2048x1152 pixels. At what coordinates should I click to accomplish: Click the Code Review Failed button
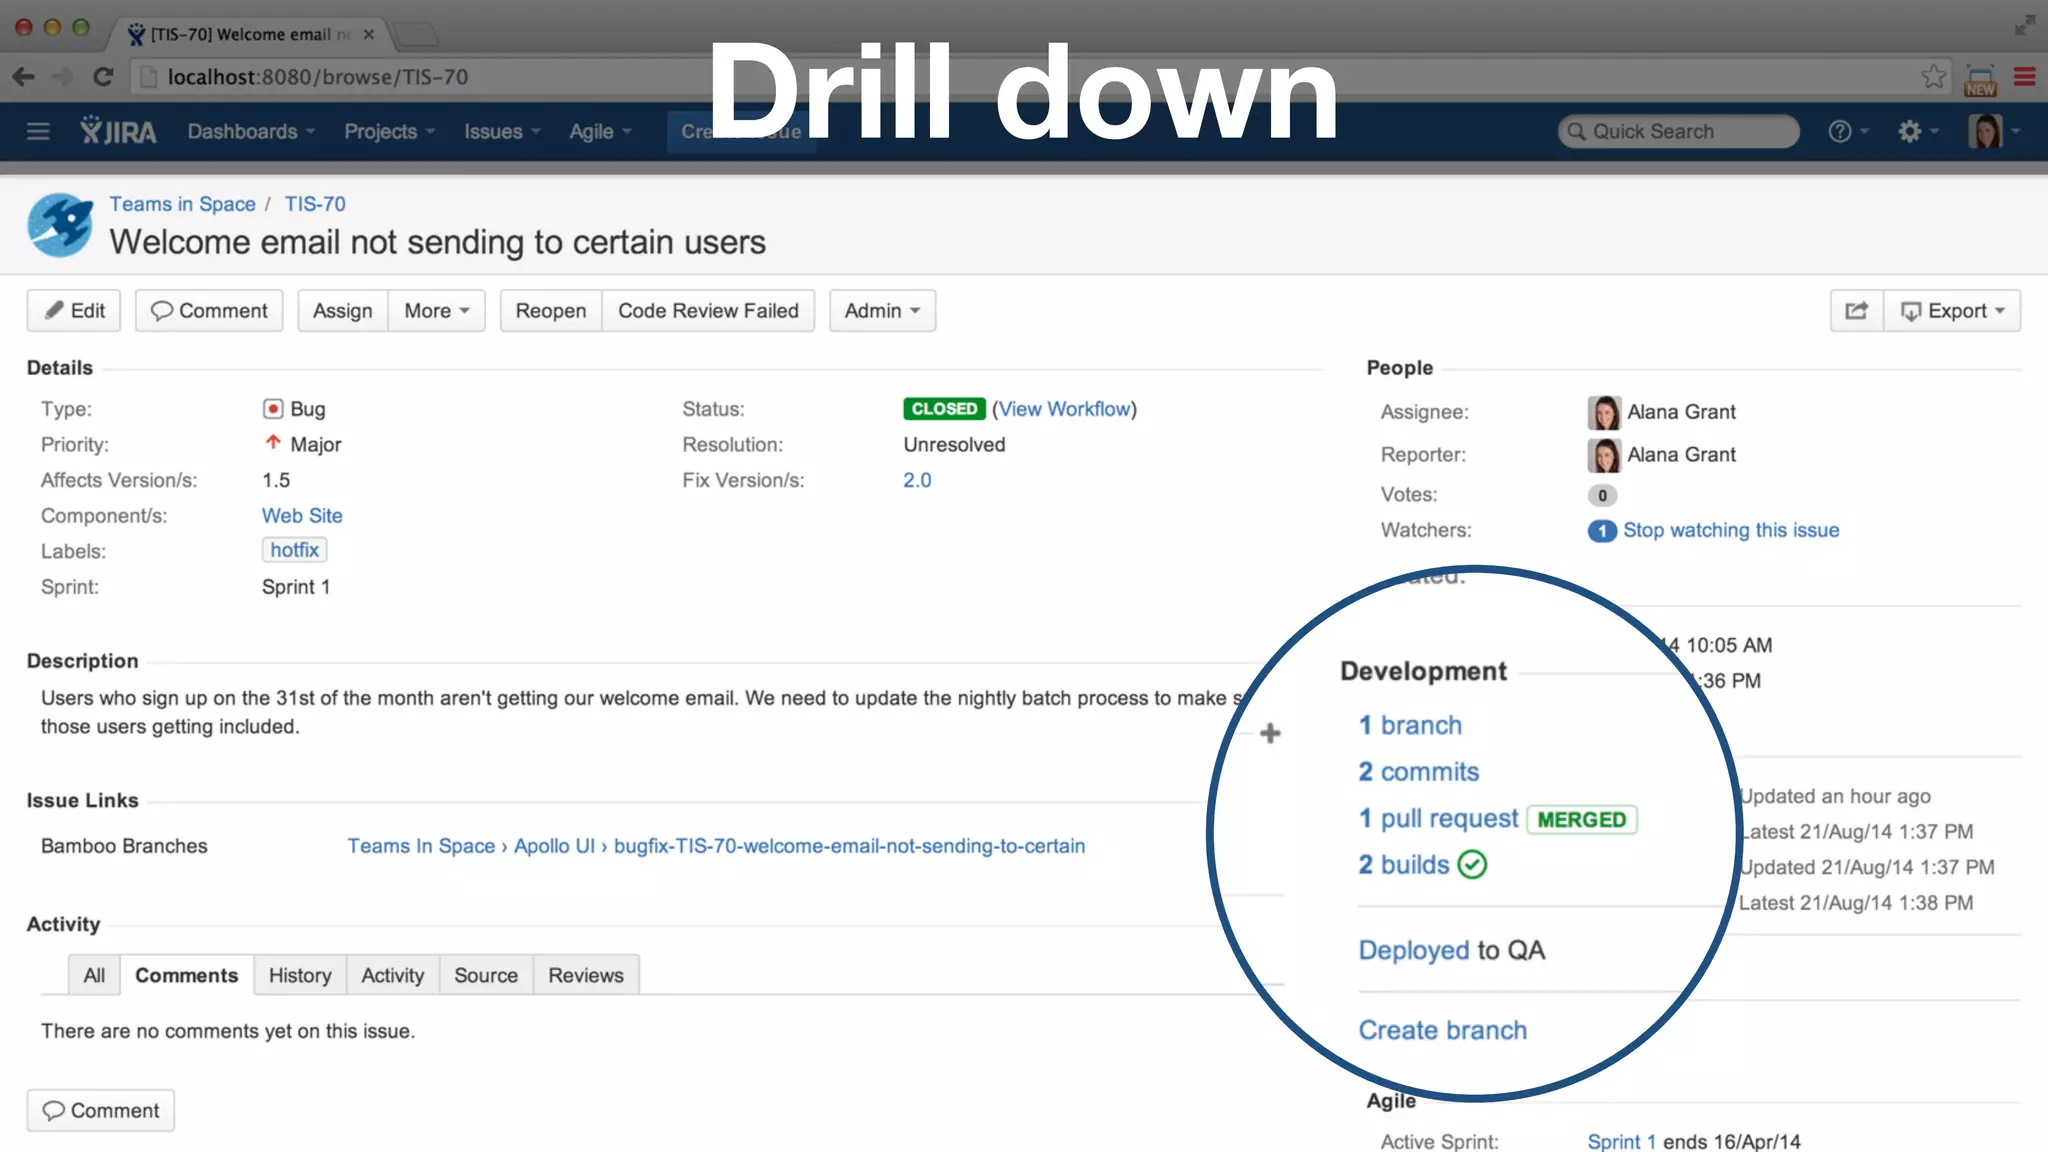point(708,311)
